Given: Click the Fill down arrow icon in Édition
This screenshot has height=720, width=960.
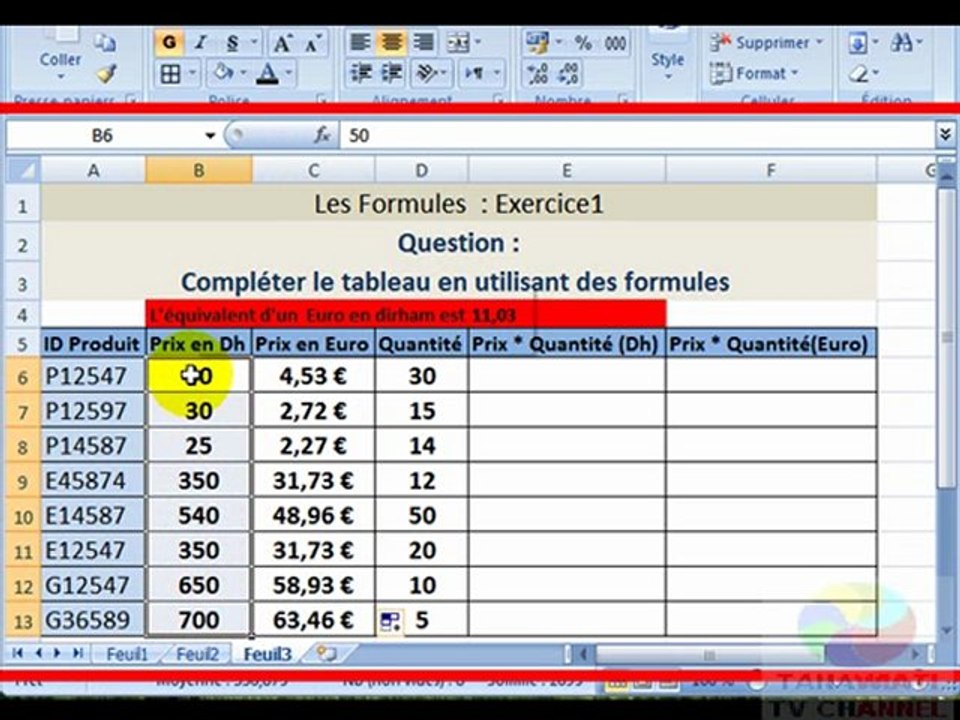Looking at the screenshot, I should [x=858, y=43].
